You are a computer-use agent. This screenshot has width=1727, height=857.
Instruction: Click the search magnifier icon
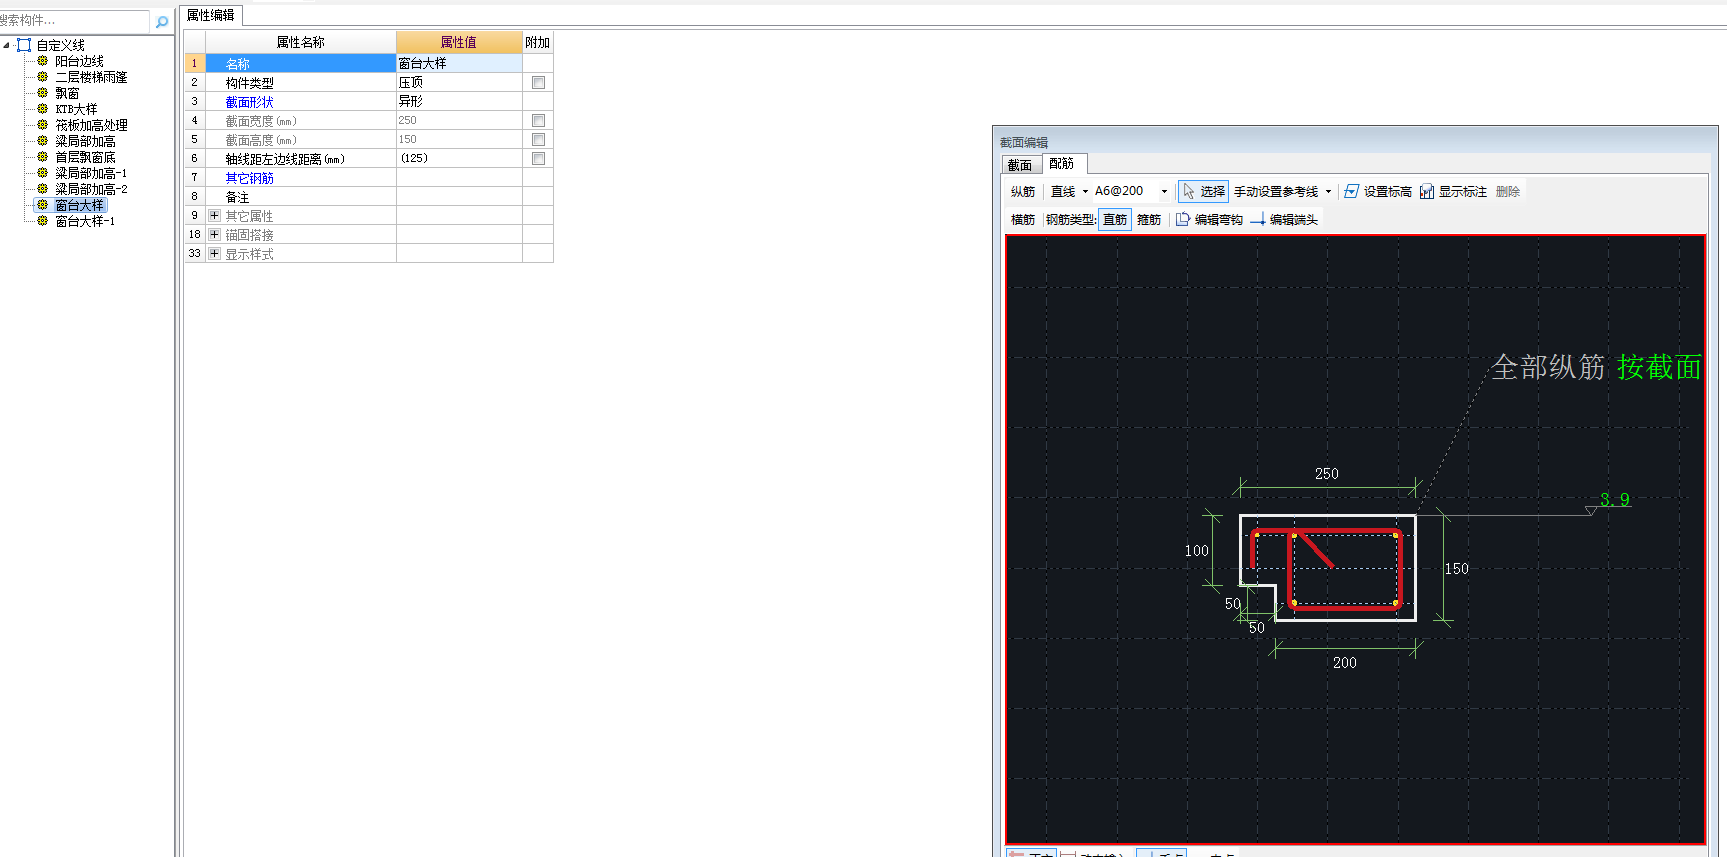coord(162,21)
